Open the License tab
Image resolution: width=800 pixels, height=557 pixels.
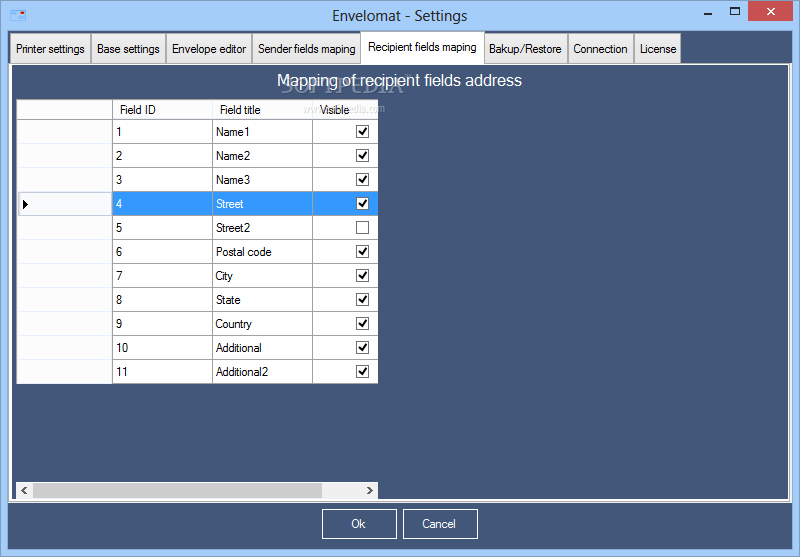[x=658, y=49]
